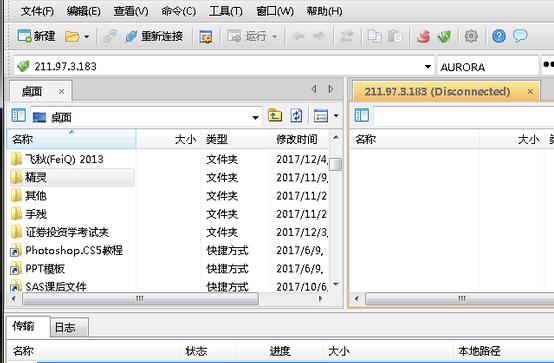The width and height of the screenshot is (554, 363).
Task: Click the parent folder up icon
Action: click(x=275, y=116)
